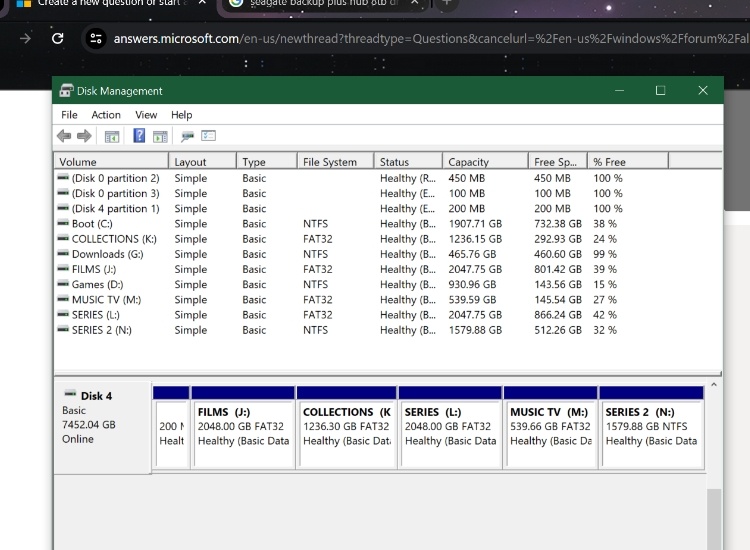750x550 pixels.
Task: Select the COLLECTIONS (K:) partition block in disk map
Action: coord(347,427)
